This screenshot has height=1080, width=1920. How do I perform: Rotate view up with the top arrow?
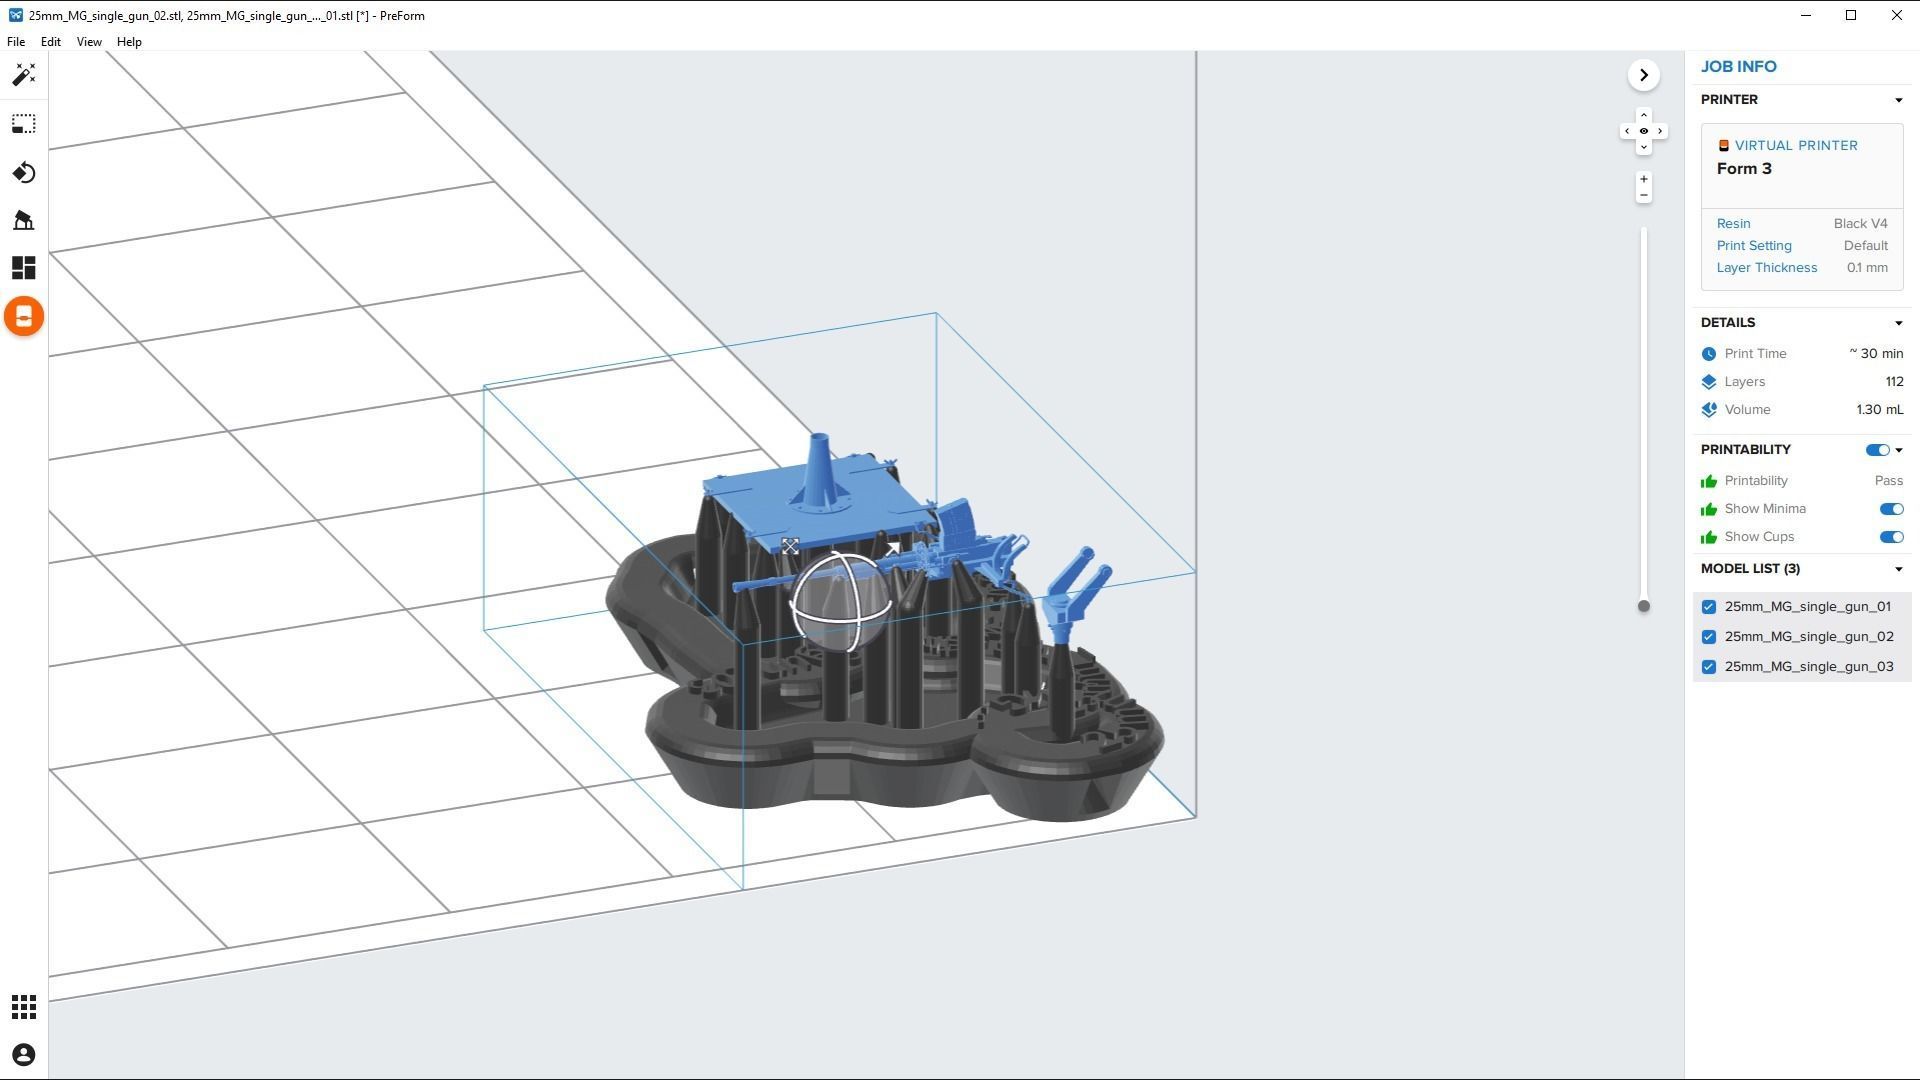pyautogui.click(x=1643, y=115)
